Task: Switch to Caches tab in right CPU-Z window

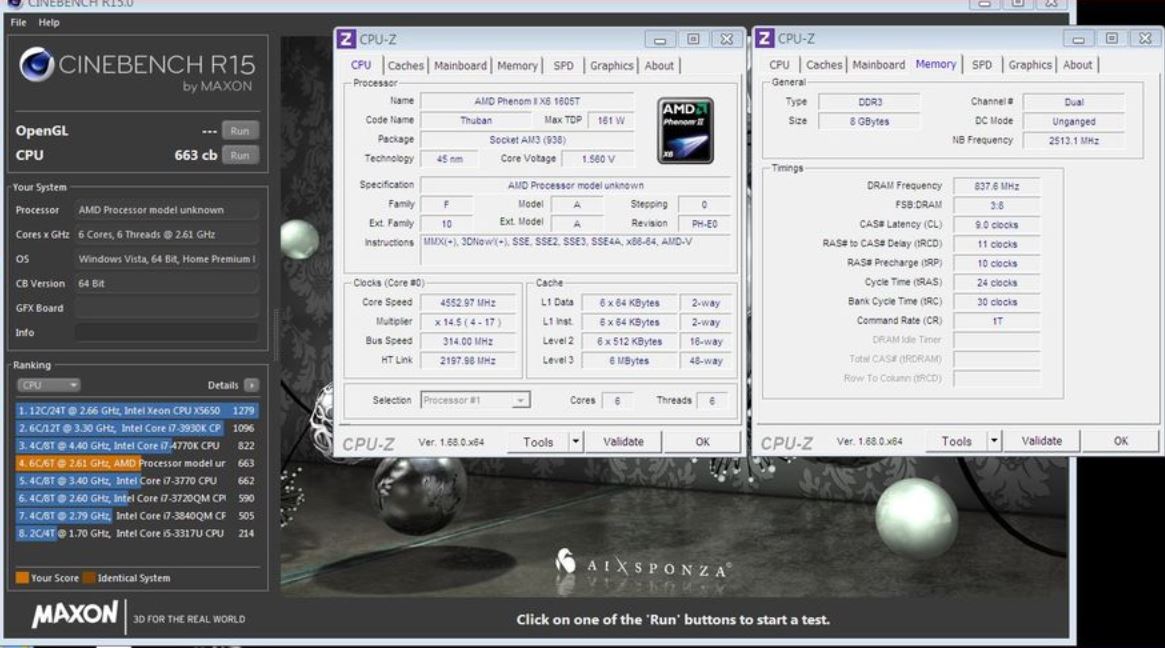Action: click(824, 65)
